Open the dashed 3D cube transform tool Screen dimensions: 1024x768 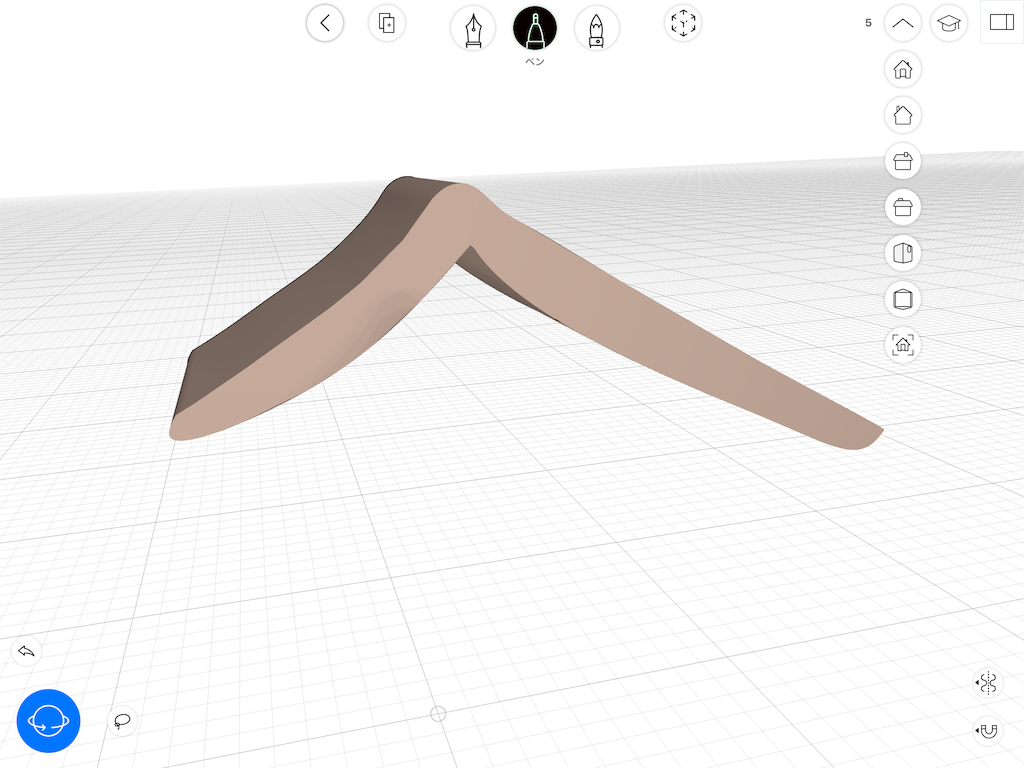tap(683, 24)
